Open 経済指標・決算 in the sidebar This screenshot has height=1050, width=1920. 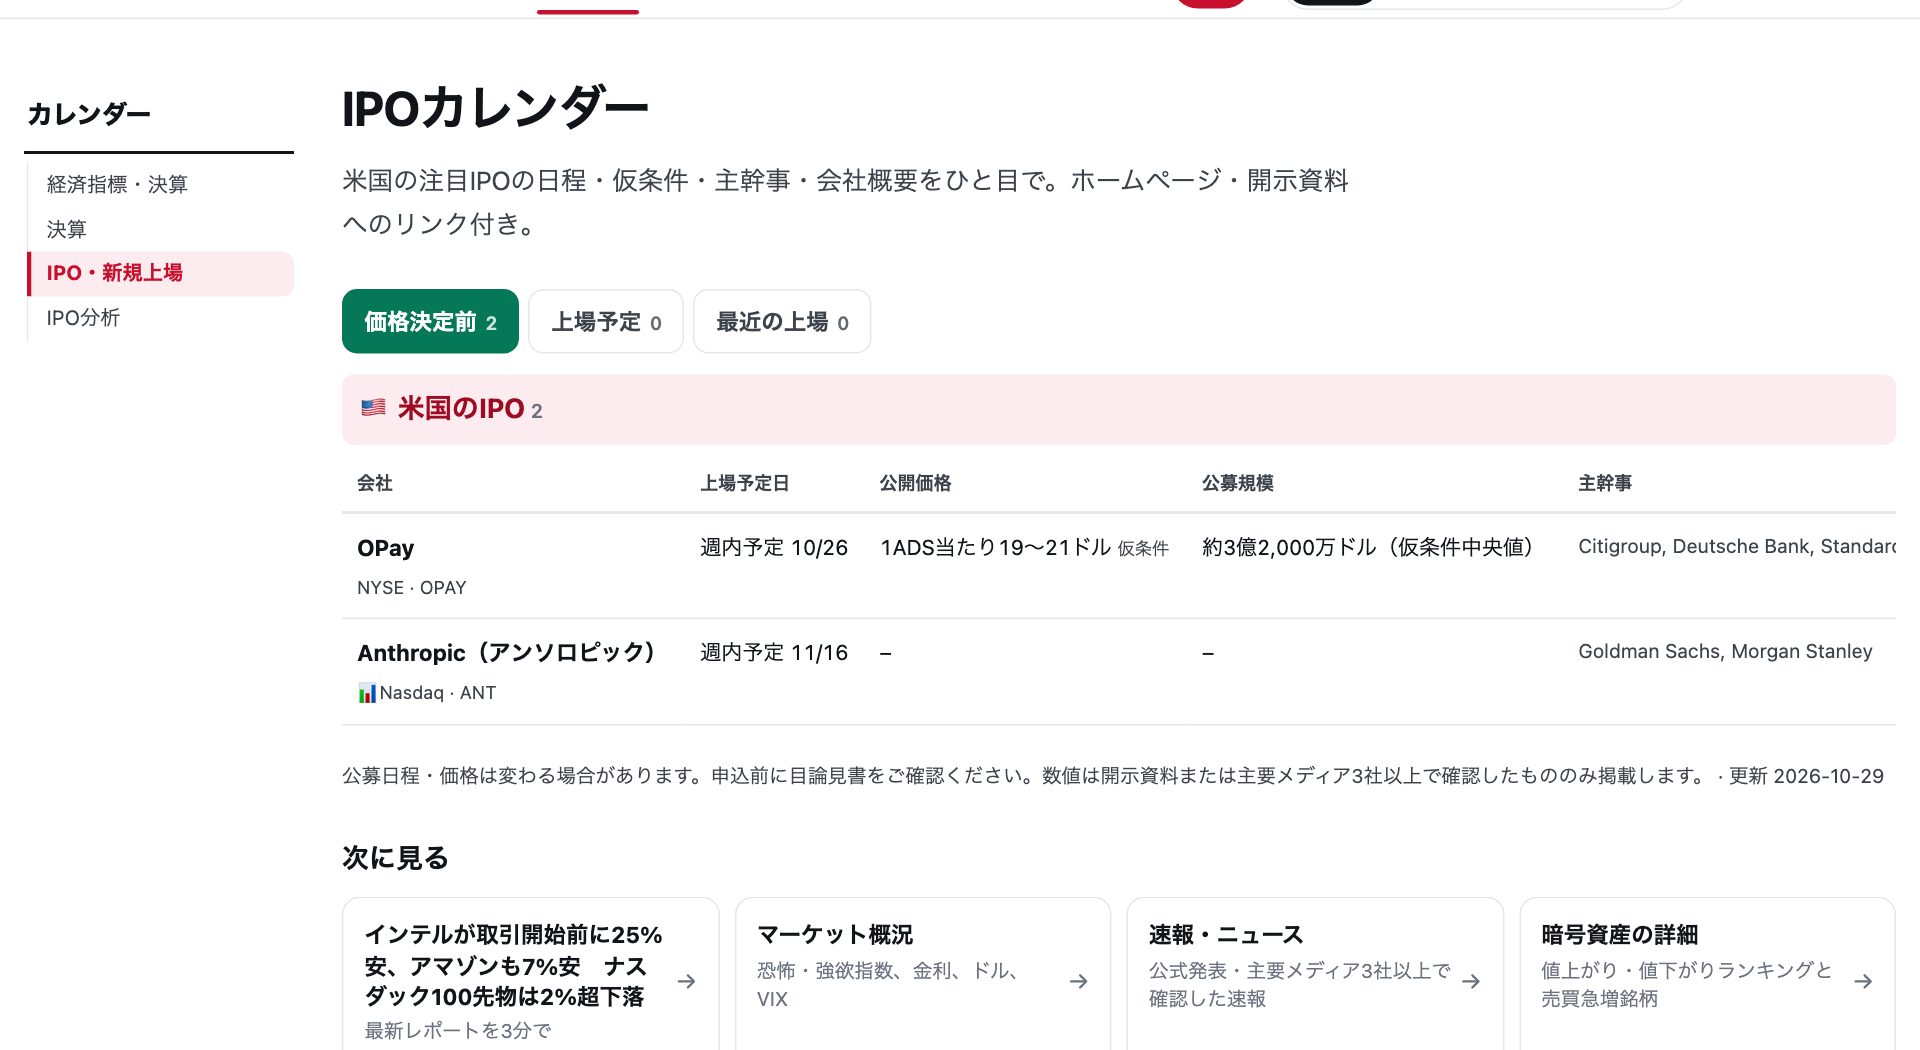117,184
